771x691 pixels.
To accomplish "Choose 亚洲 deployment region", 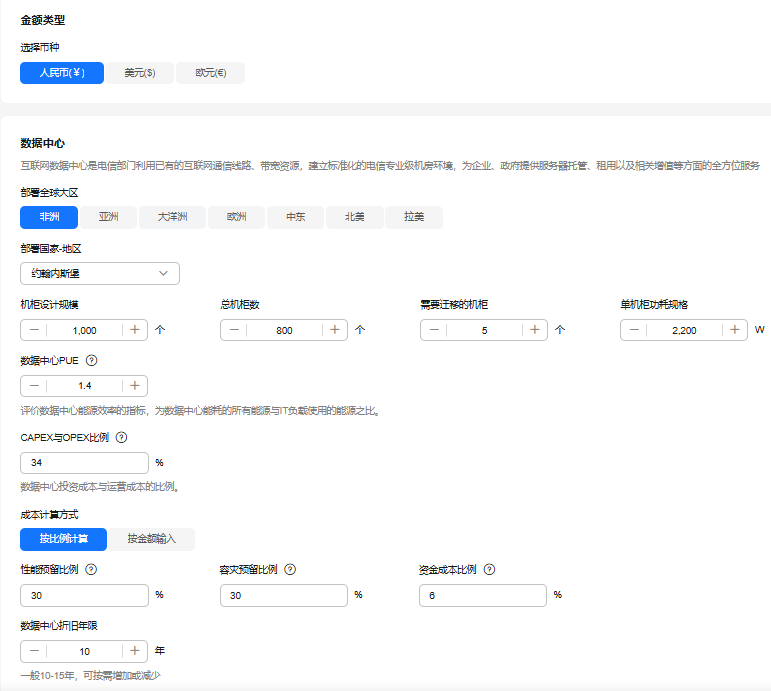I will coord(108,217).
